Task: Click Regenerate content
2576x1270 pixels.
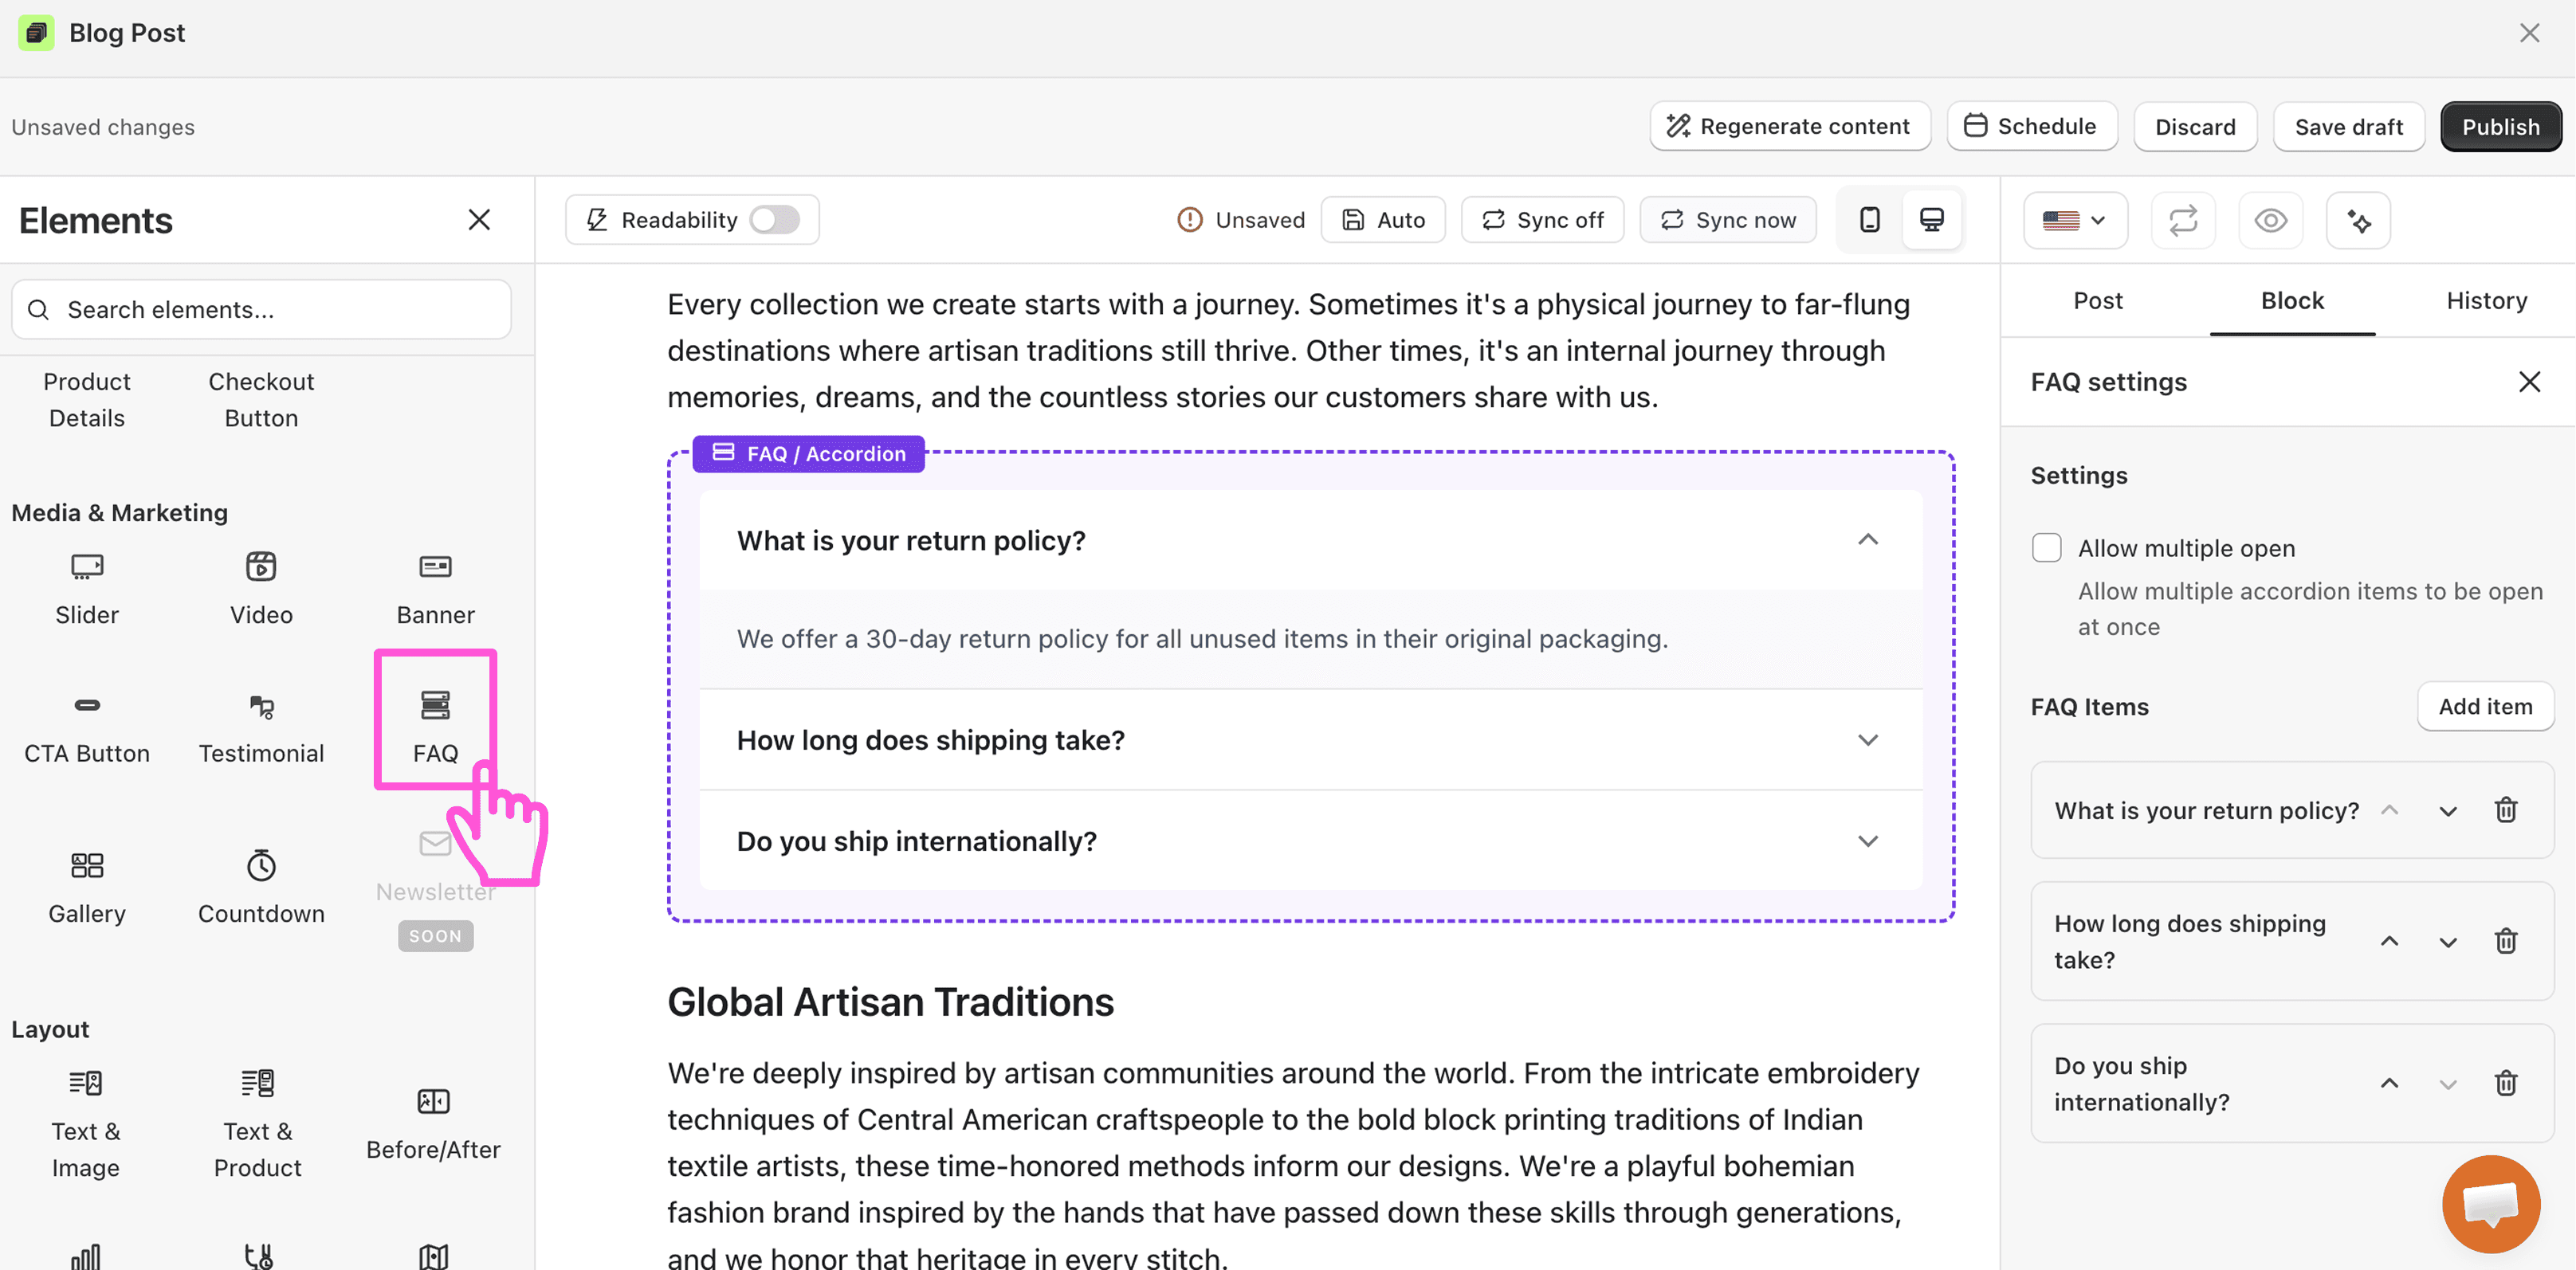Action: tap(1790, 127)
